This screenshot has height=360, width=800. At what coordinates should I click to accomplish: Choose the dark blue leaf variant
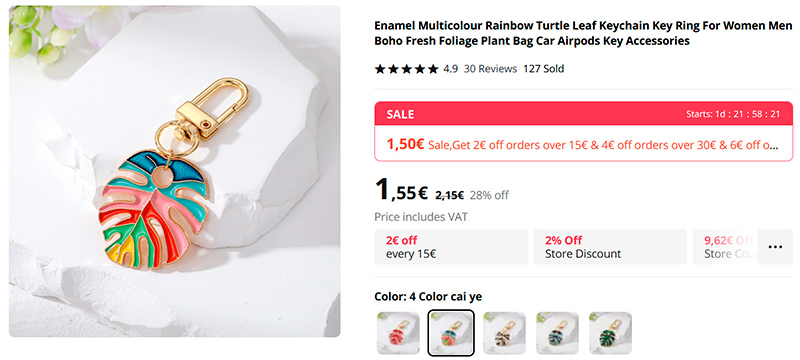coord(557,333)
